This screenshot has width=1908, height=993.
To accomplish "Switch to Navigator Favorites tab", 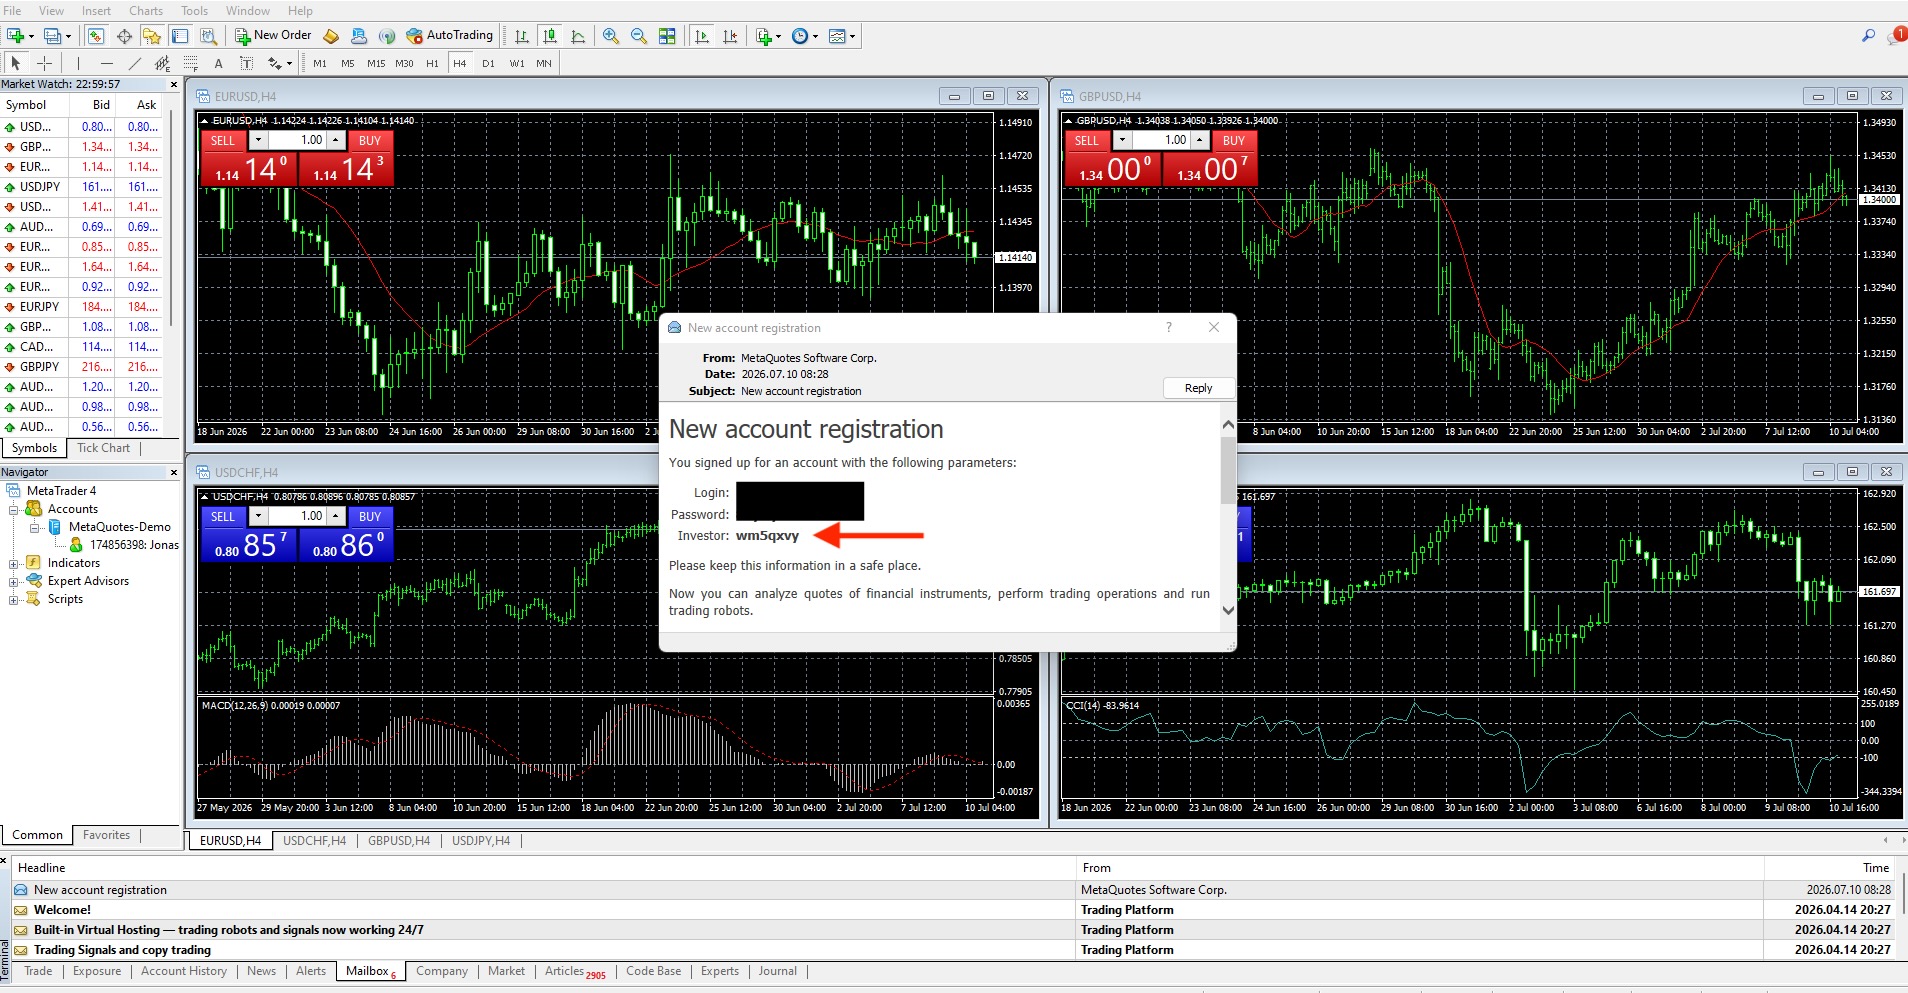I will (106, 835).
